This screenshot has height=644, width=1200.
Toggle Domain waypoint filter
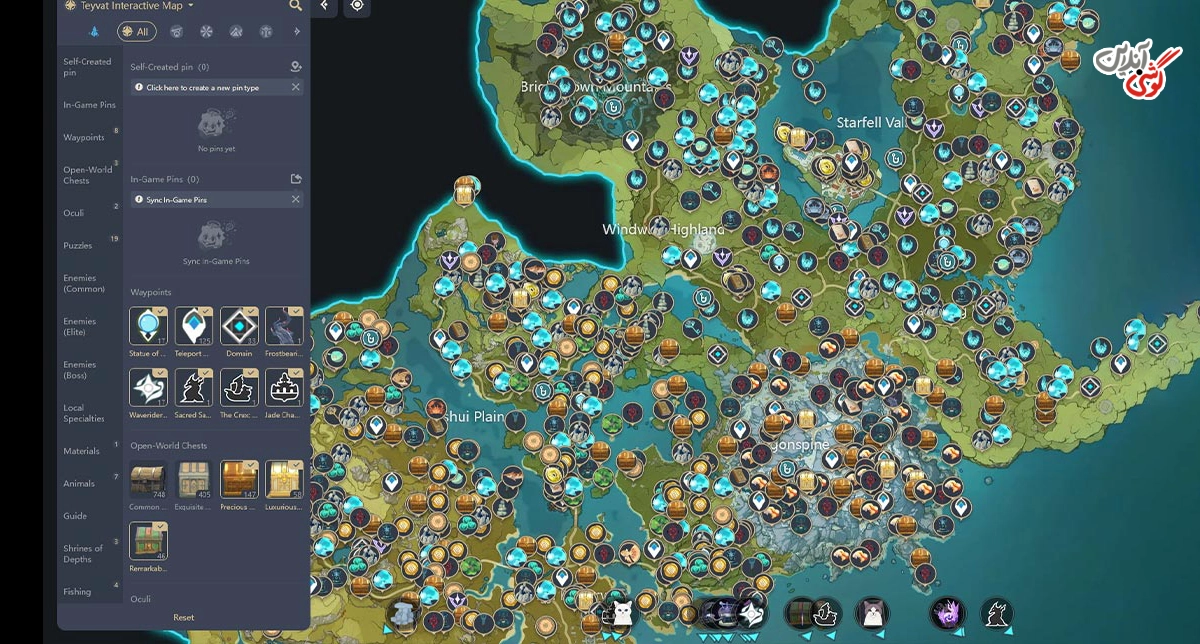point(239,326)
